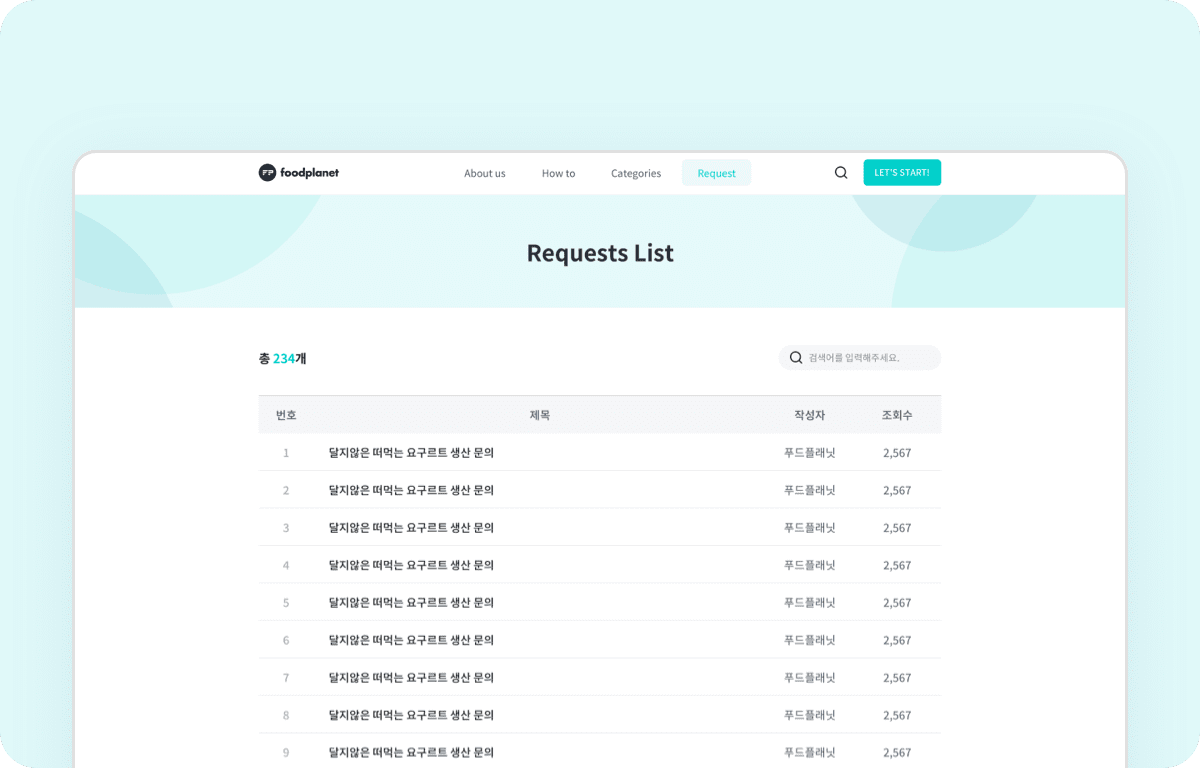The height and width of the screenshot is (768, 1200).
Task: Click the foodplanet logo icon
Action: (x=267, y=173)
